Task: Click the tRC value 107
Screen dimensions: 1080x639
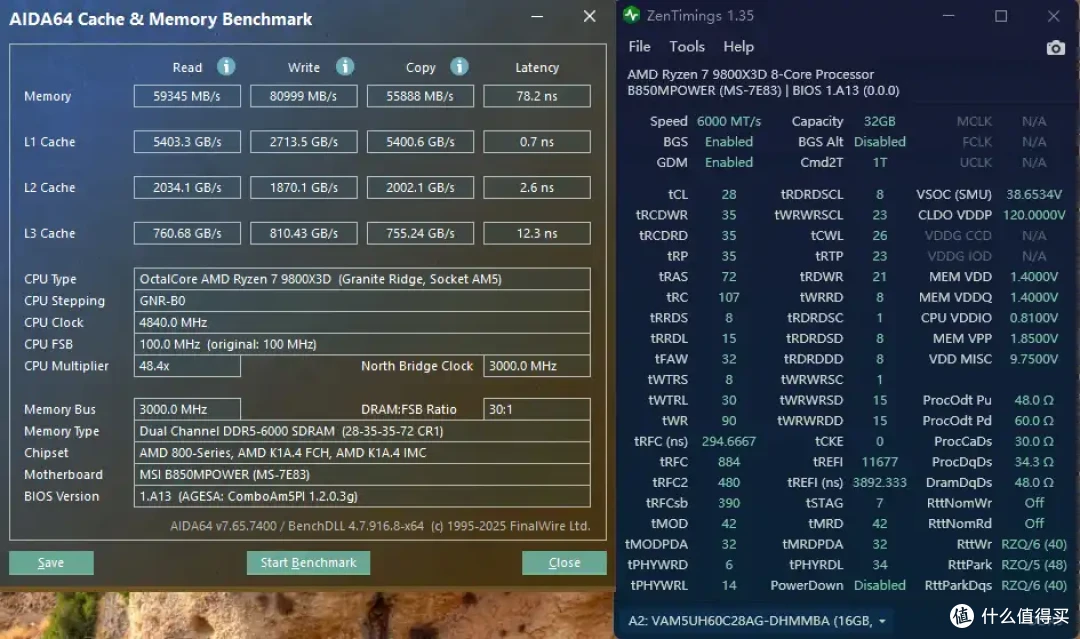Action: pyautogui.click(x=729, y=297)
